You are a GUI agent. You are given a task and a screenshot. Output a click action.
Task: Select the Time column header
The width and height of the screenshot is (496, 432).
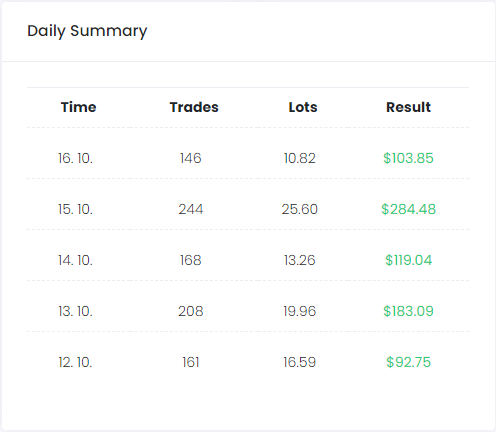pyautogui.click(x=78, y=107)
